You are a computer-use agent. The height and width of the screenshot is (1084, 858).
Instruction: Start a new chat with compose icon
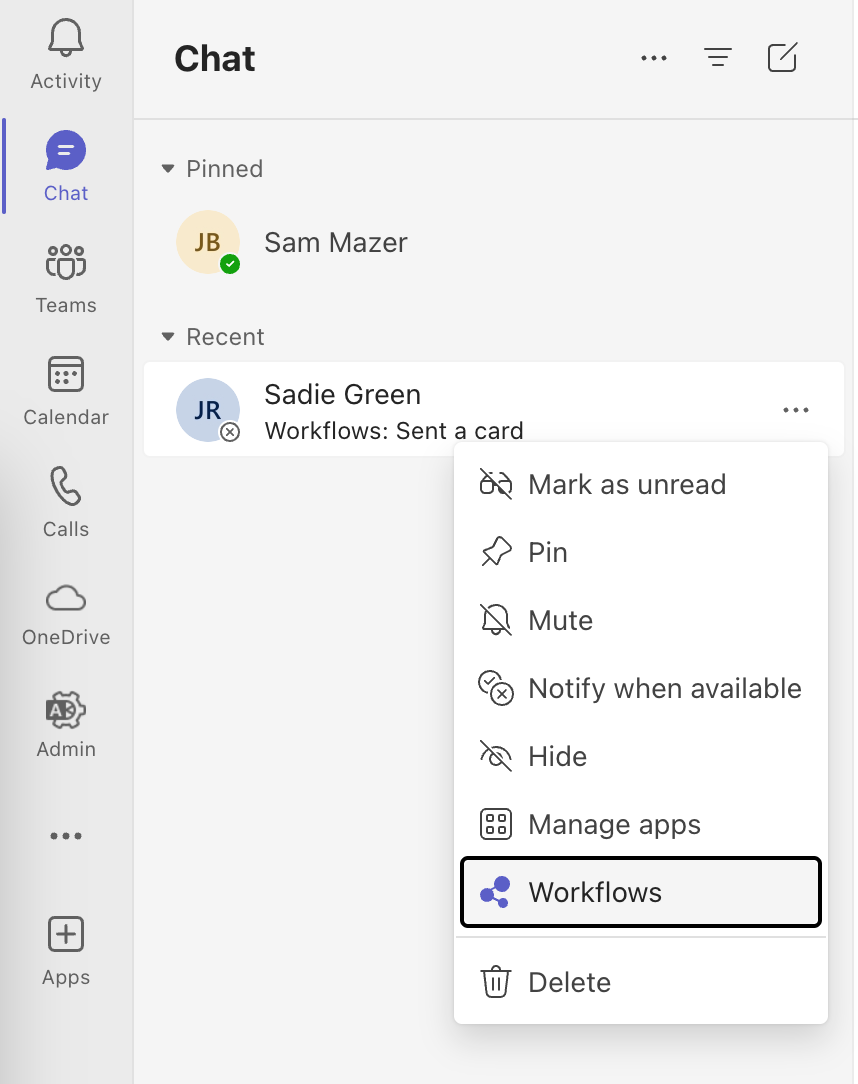782,58
